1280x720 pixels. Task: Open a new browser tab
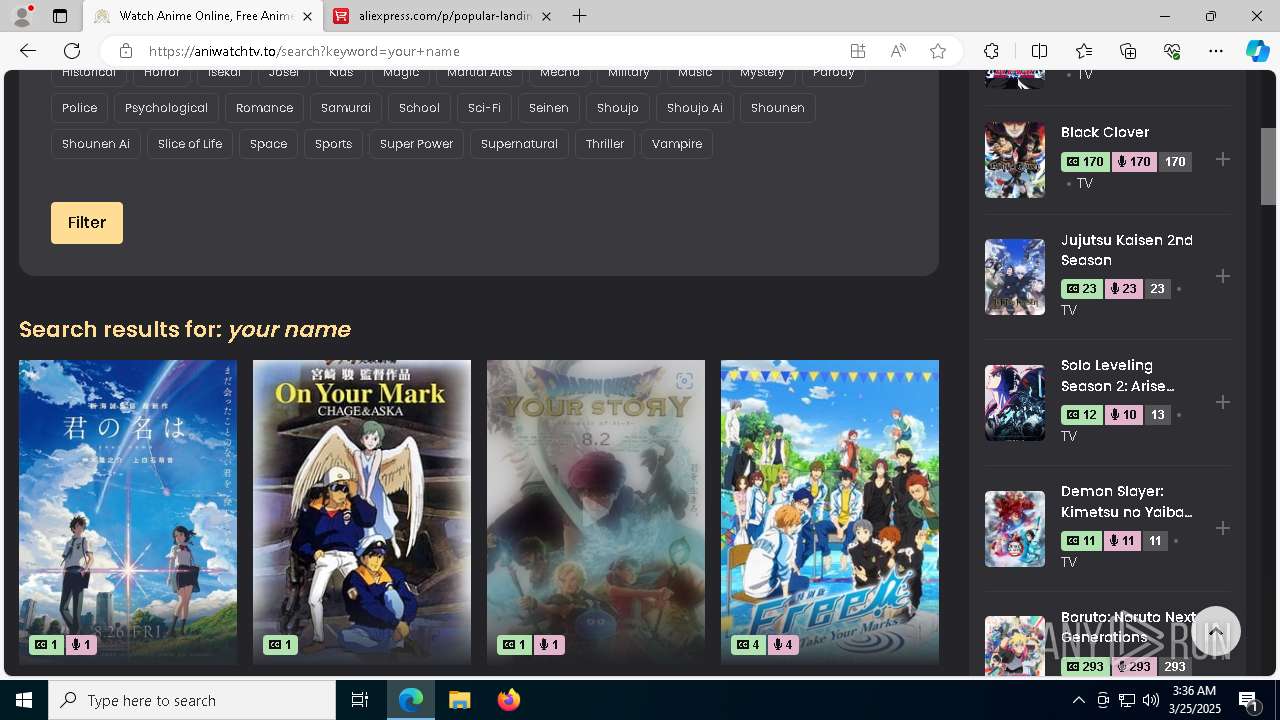pos(580,16)
